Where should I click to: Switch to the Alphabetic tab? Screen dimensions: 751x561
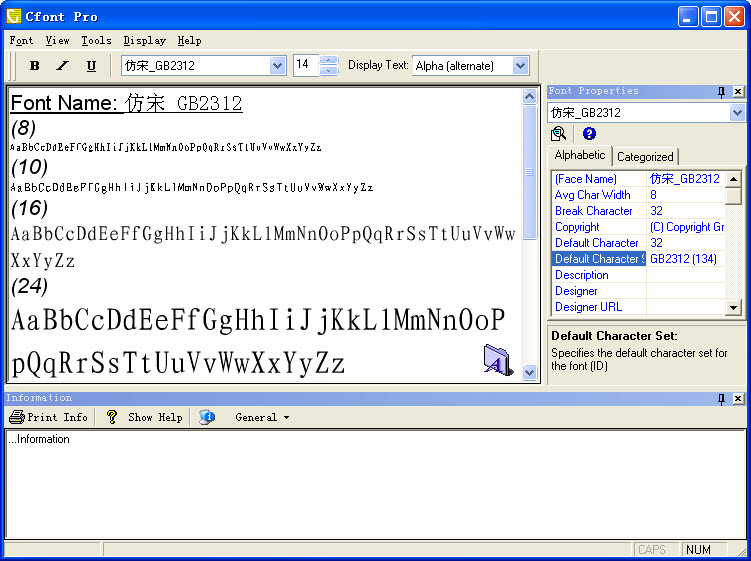580,155
